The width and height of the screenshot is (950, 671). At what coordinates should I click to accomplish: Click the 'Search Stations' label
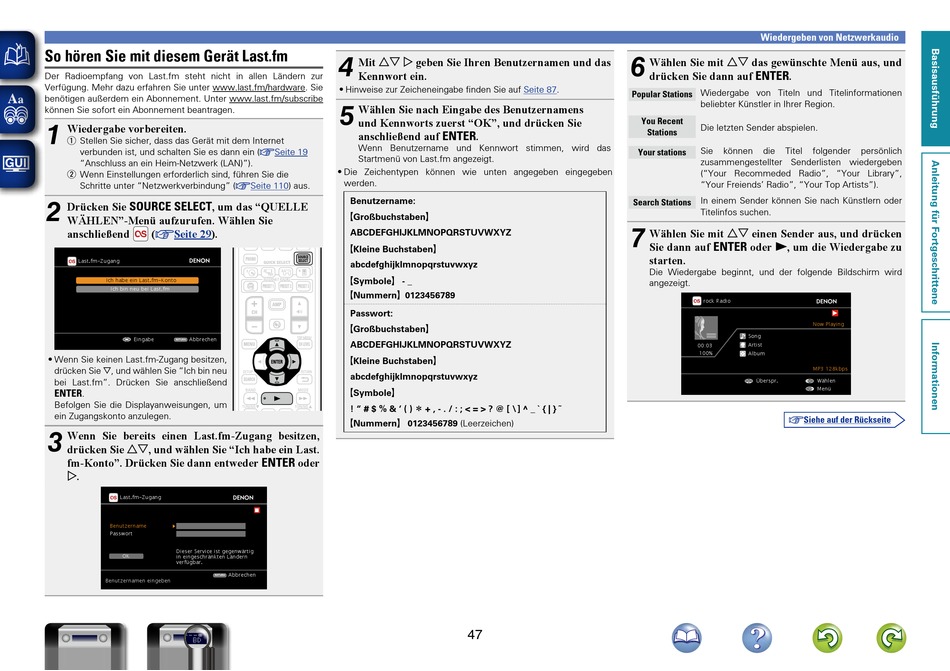point(662,202)
